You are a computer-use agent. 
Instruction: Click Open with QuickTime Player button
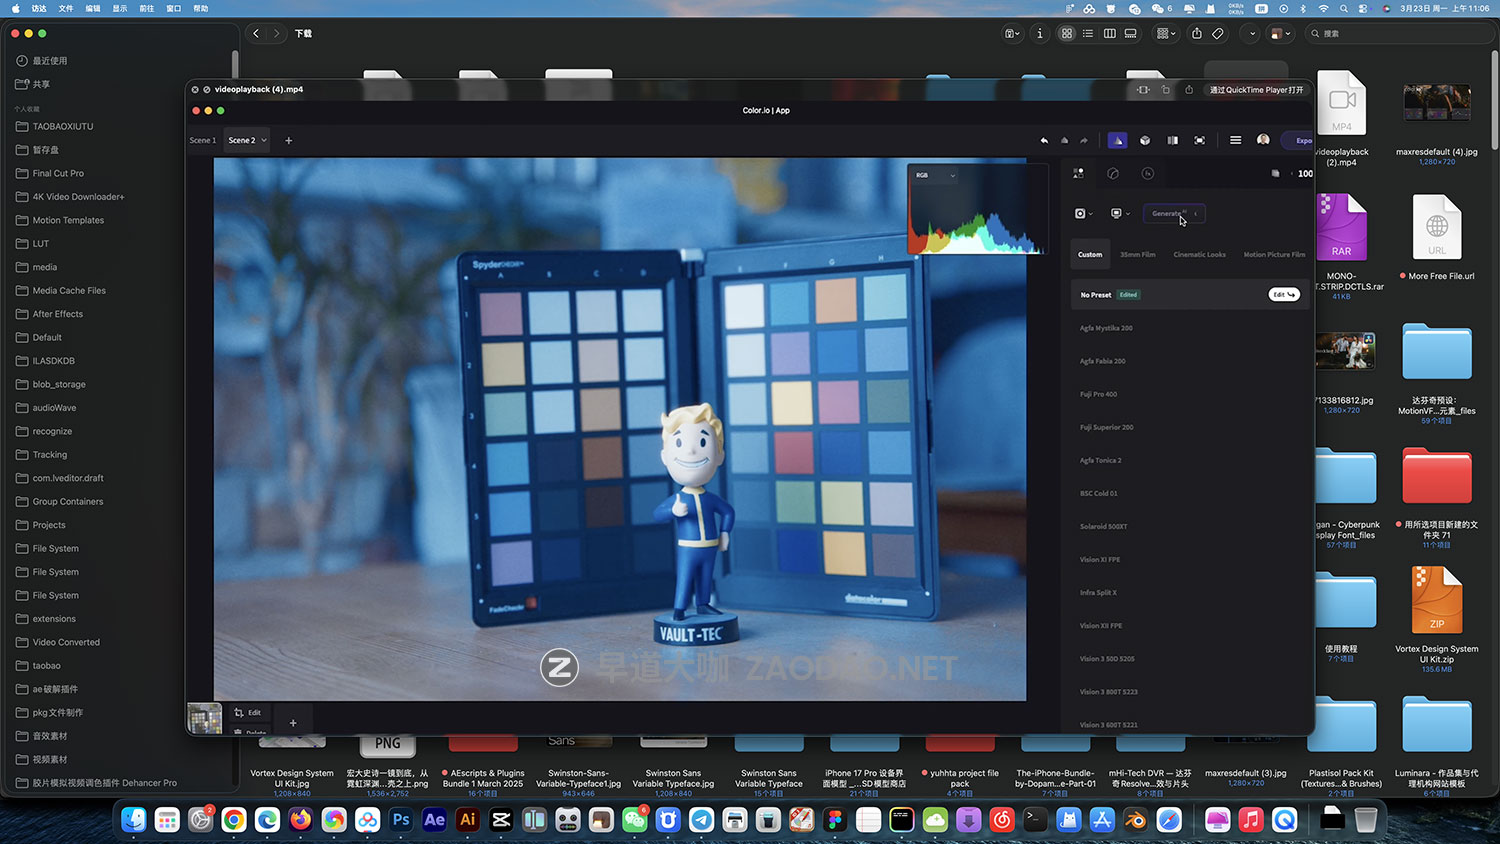[x=1256, y=89]
